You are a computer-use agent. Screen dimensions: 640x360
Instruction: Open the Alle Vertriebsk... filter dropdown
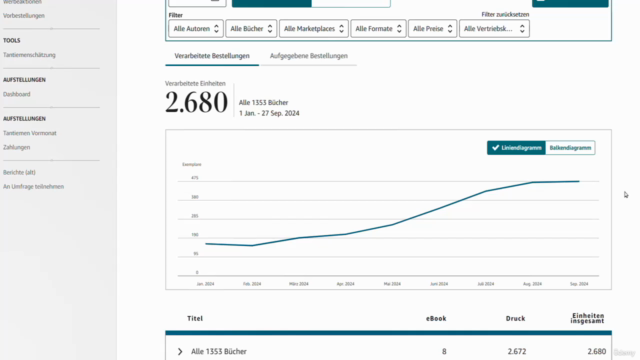494,29
